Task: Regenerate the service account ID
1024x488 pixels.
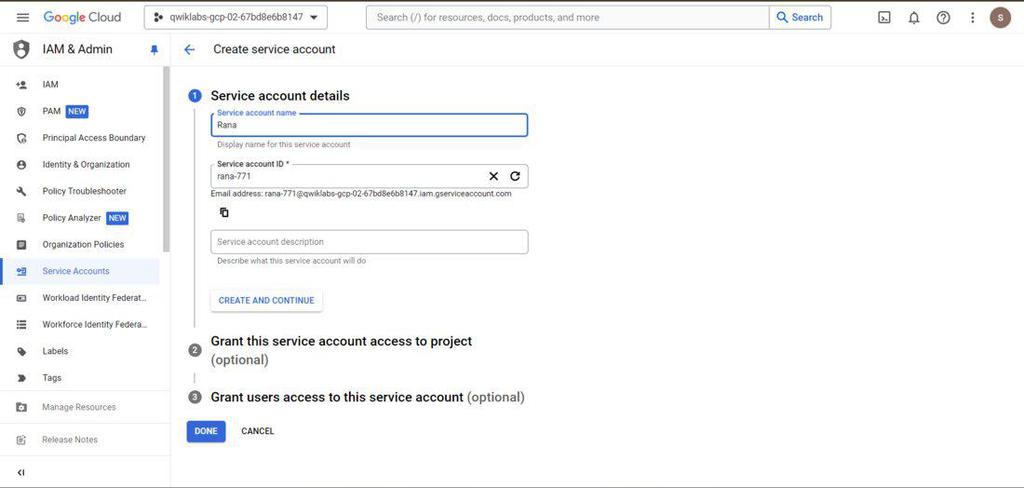Action: 515,176
